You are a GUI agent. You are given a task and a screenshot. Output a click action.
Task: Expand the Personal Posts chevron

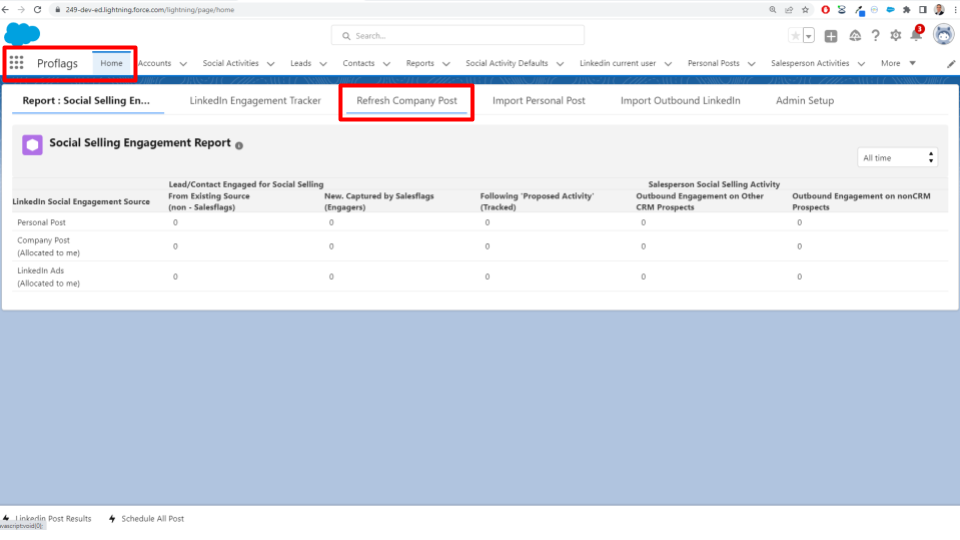(x=751, y=64)
